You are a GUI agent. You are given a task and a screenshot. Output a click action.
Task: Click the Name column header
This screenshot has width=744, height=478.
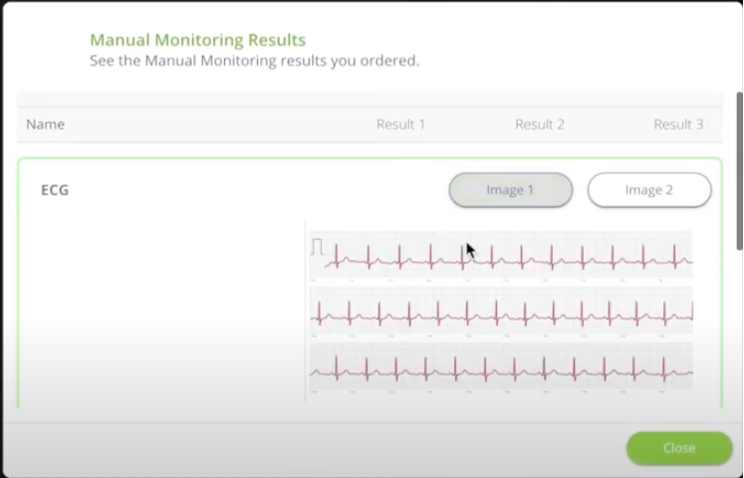click(46, 124)
